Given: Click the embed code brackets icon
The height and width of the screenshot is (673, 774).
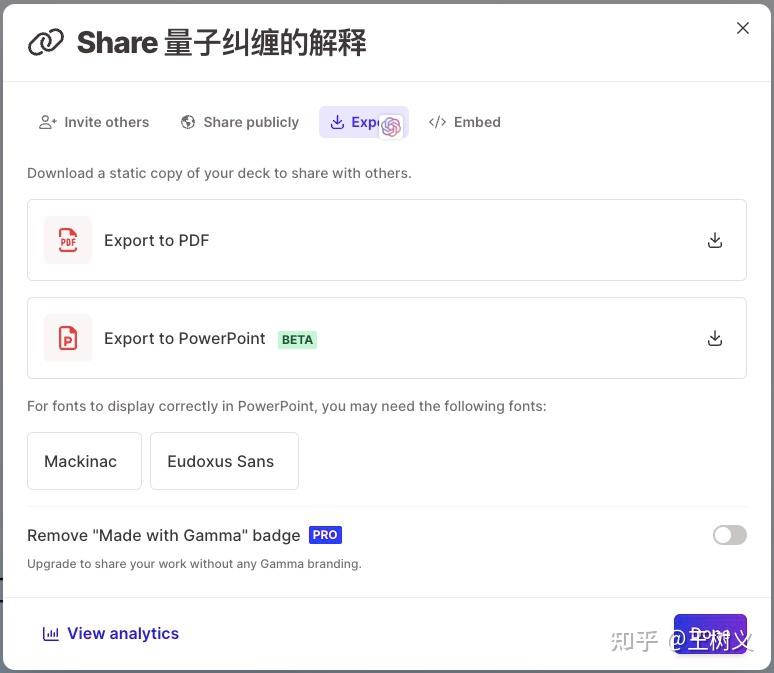Looking at the screenshot, I should pos(437,122).
